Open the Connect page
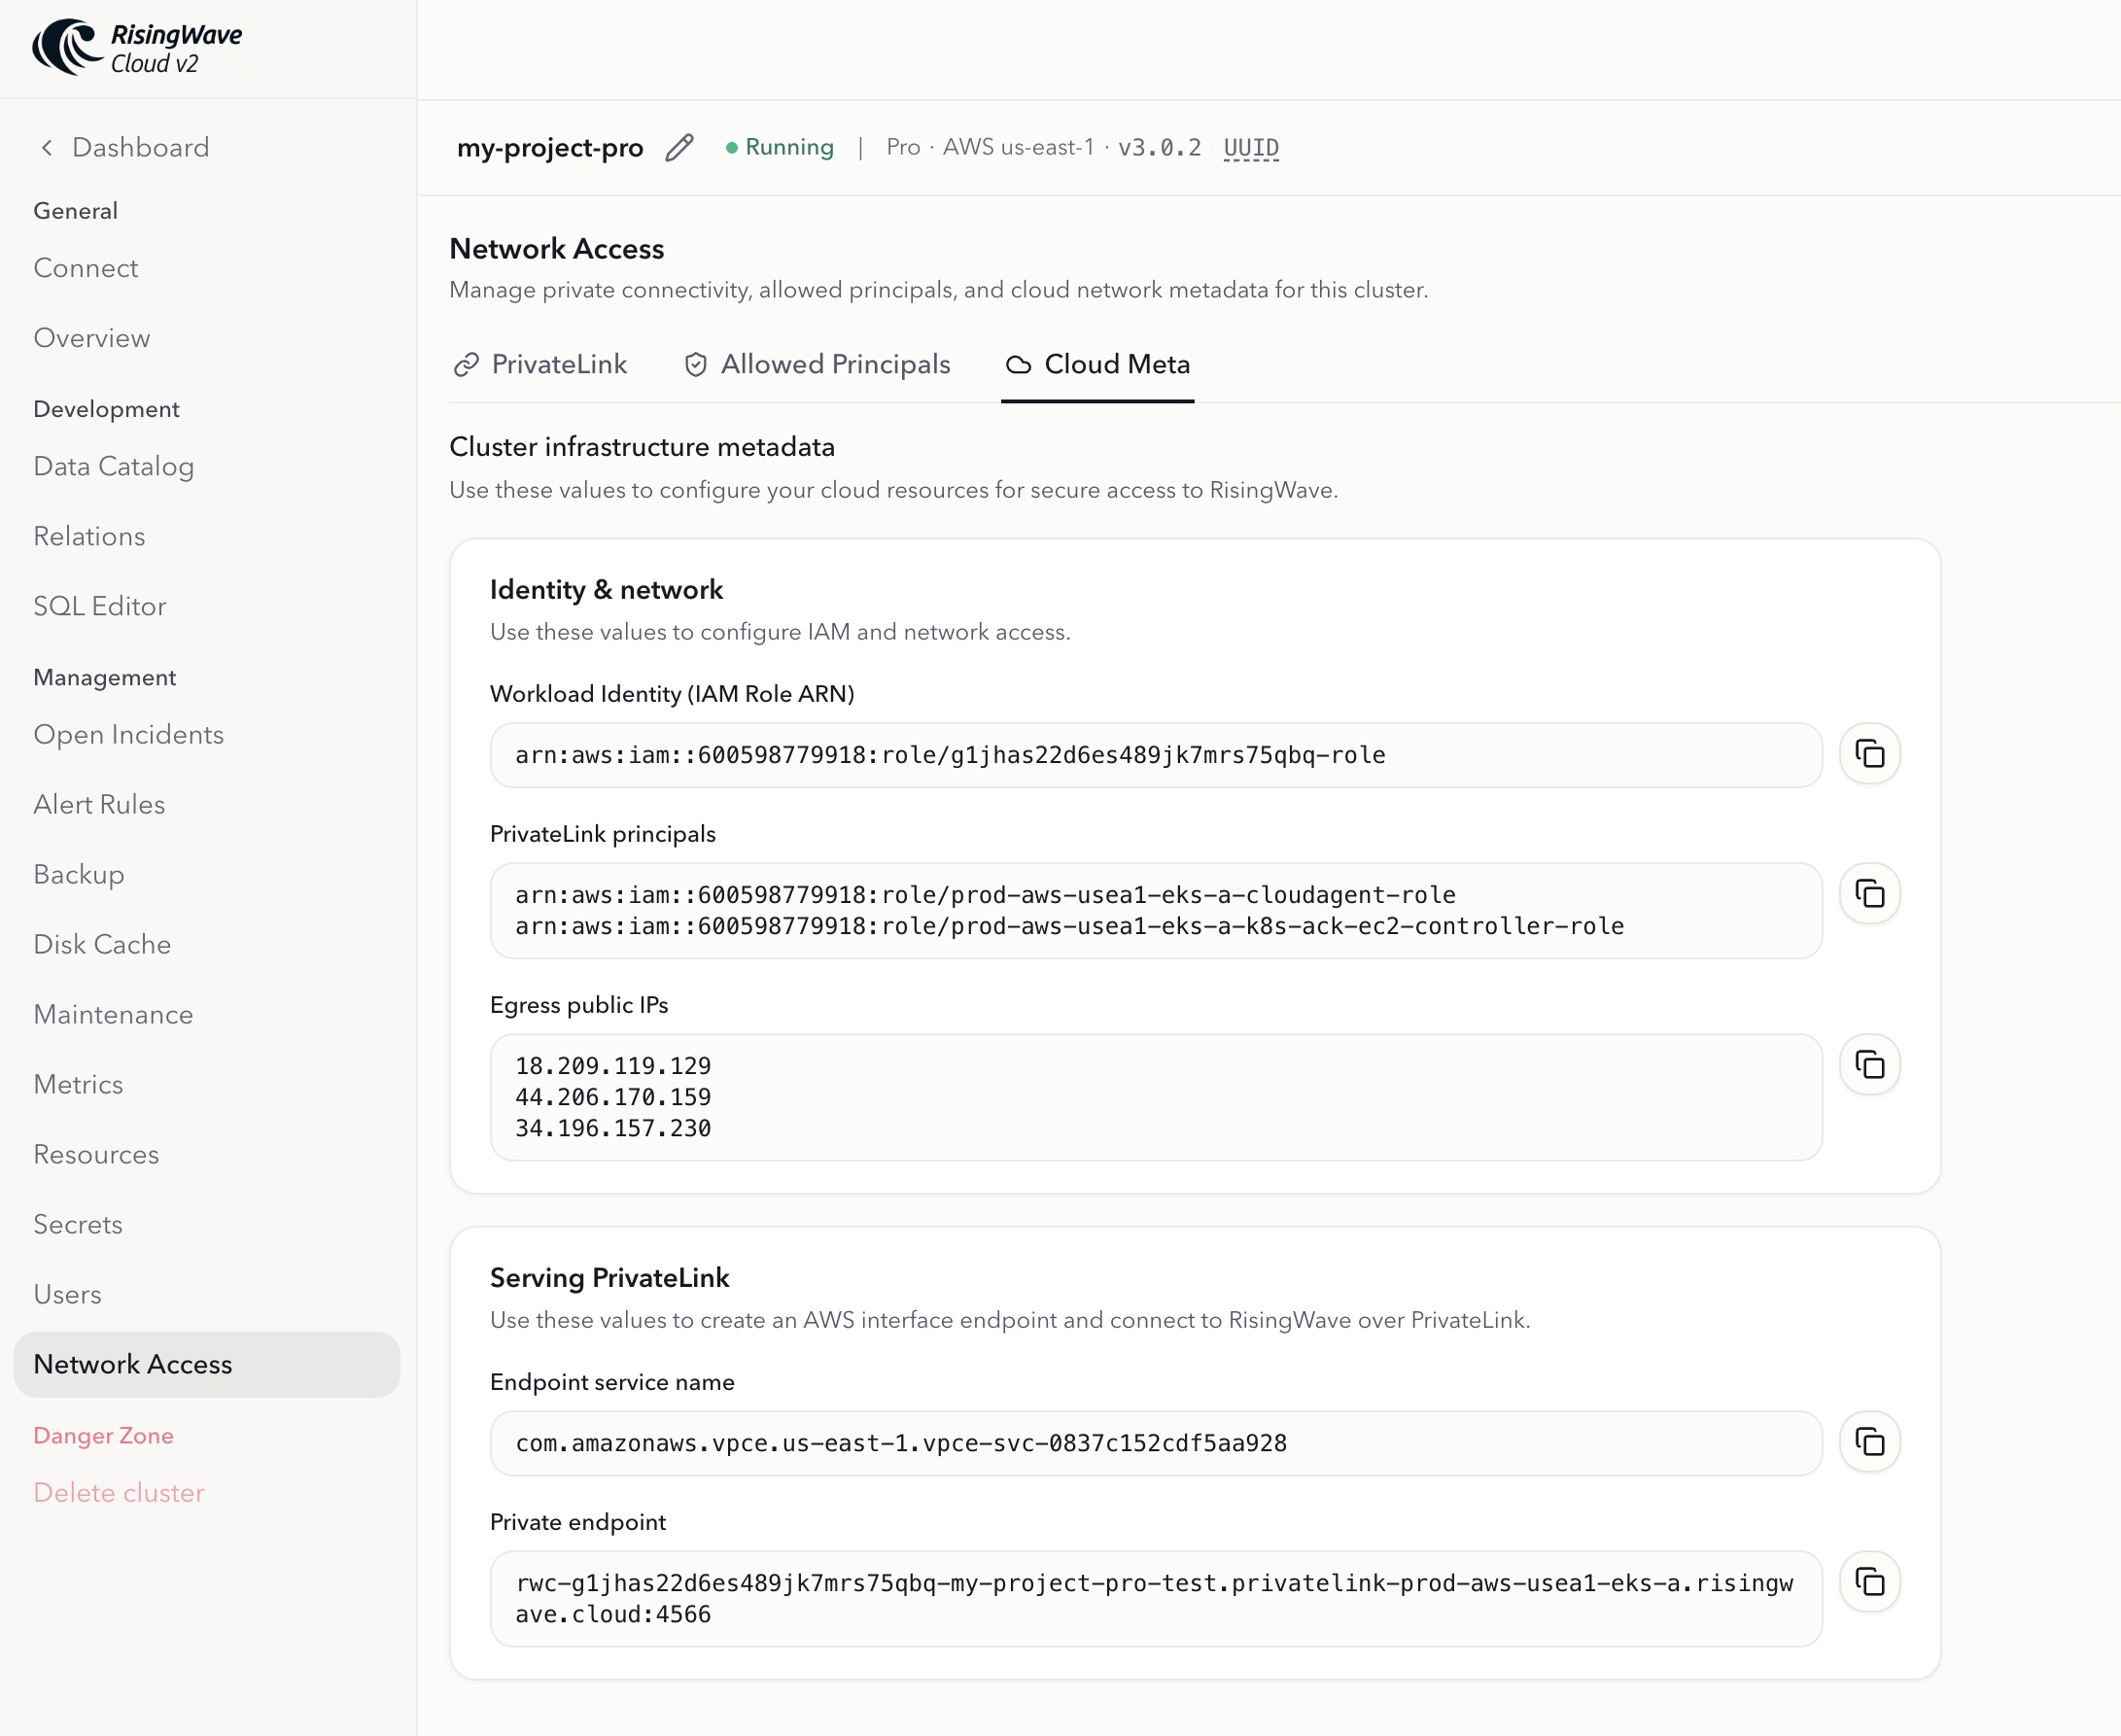Image resolution: width=2121 pixels, height=1736 pixels. [86, 268]
